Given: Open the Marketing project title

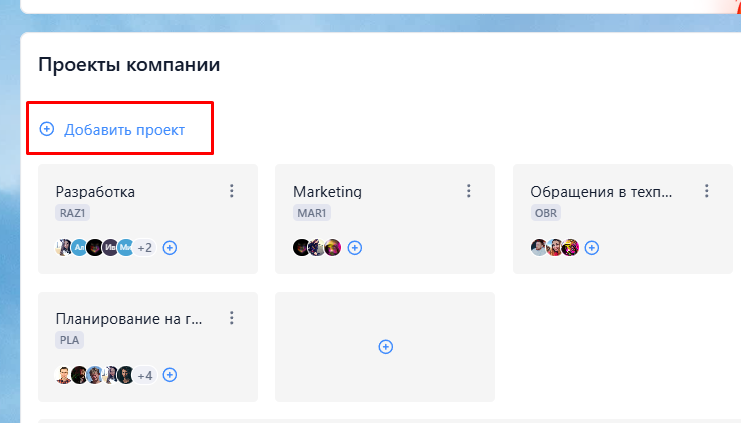Looking at the screenshot, I should tap(327, 192).
